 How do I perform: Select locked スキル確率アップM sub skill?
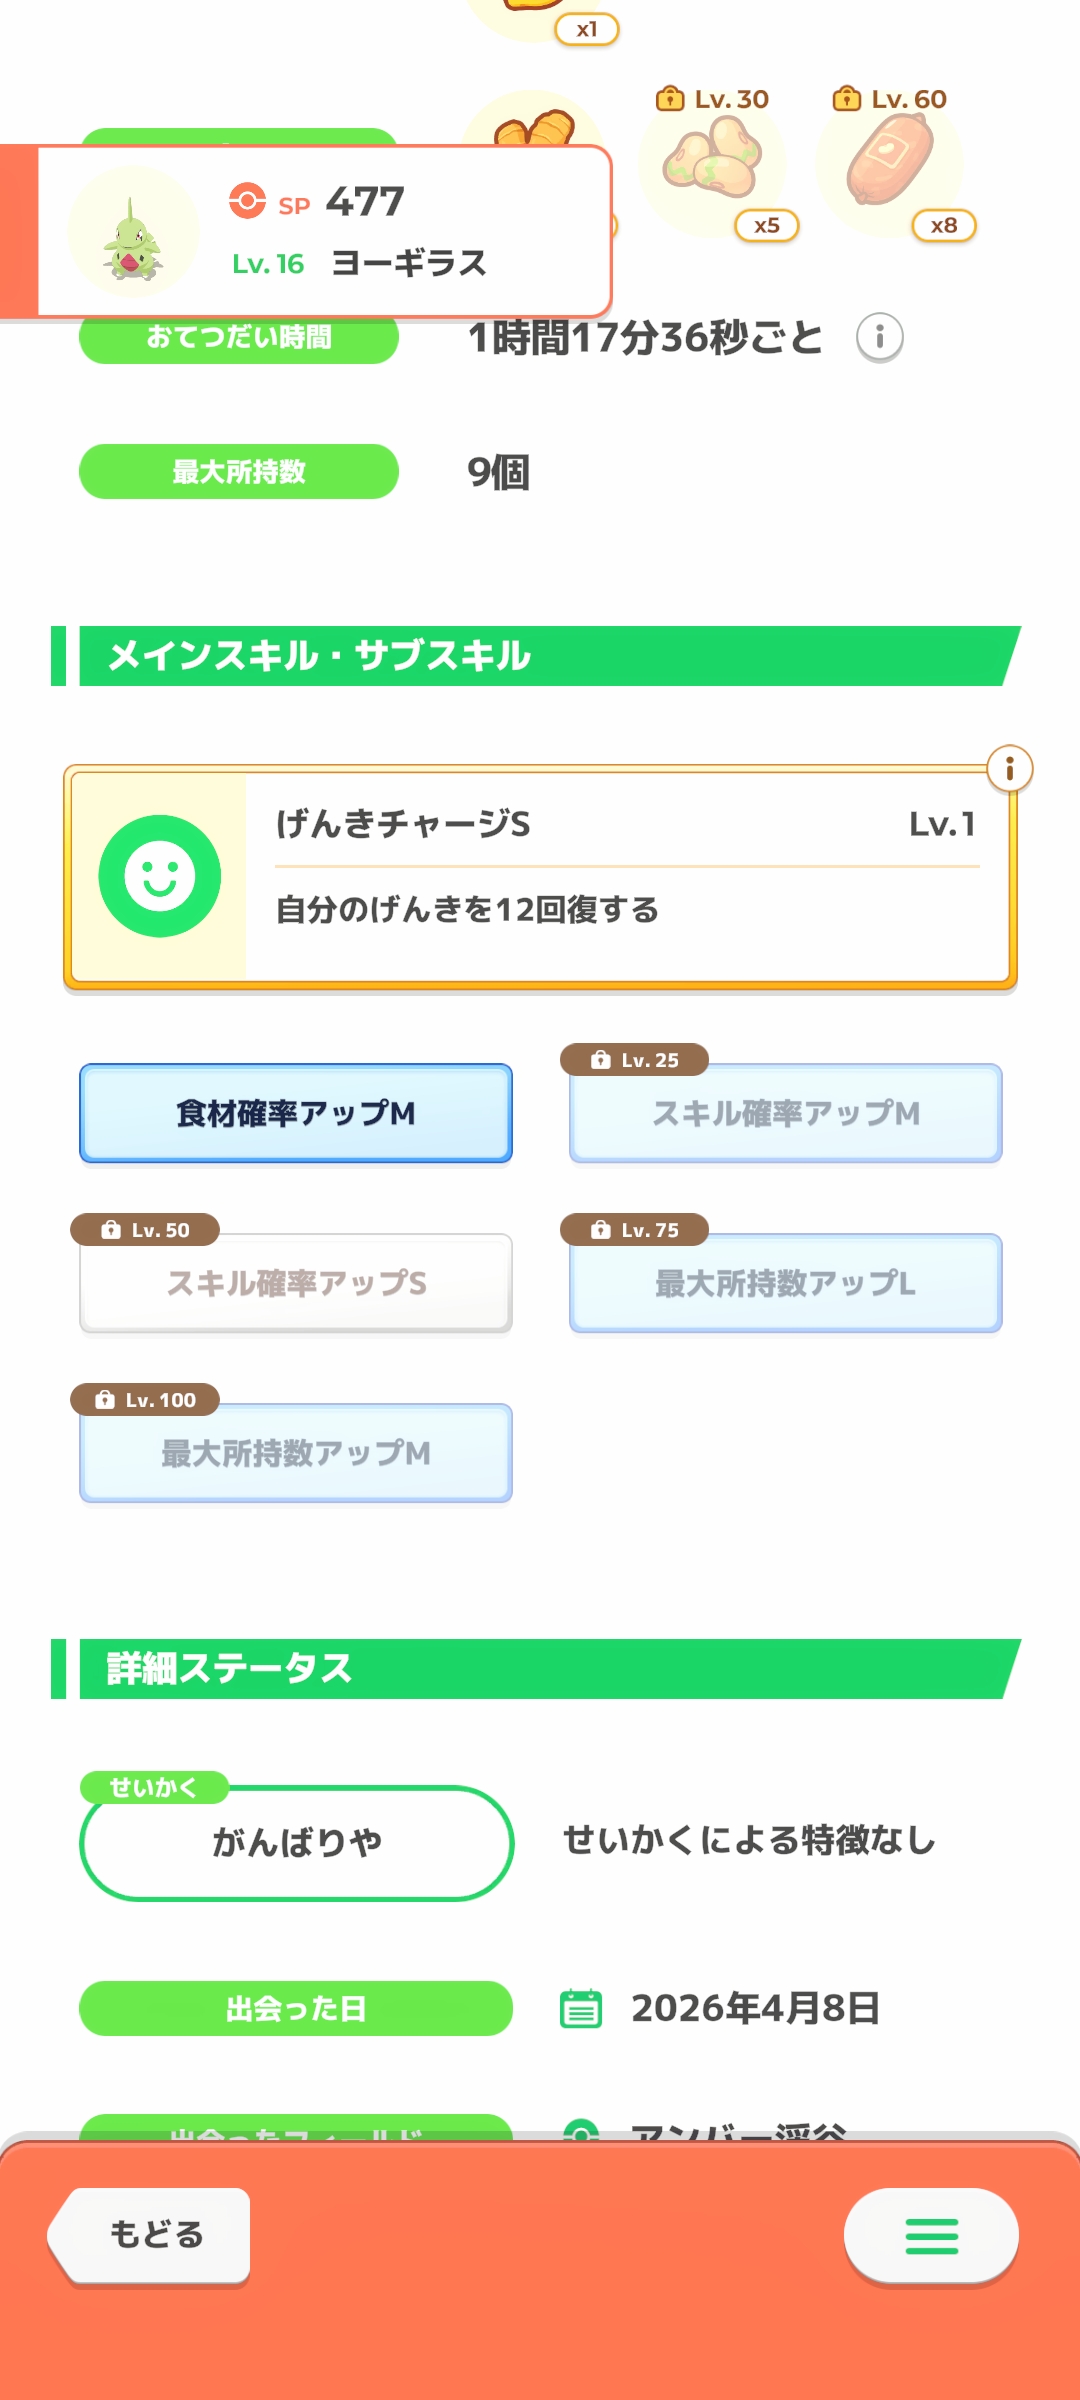[x=786, y=1113]
